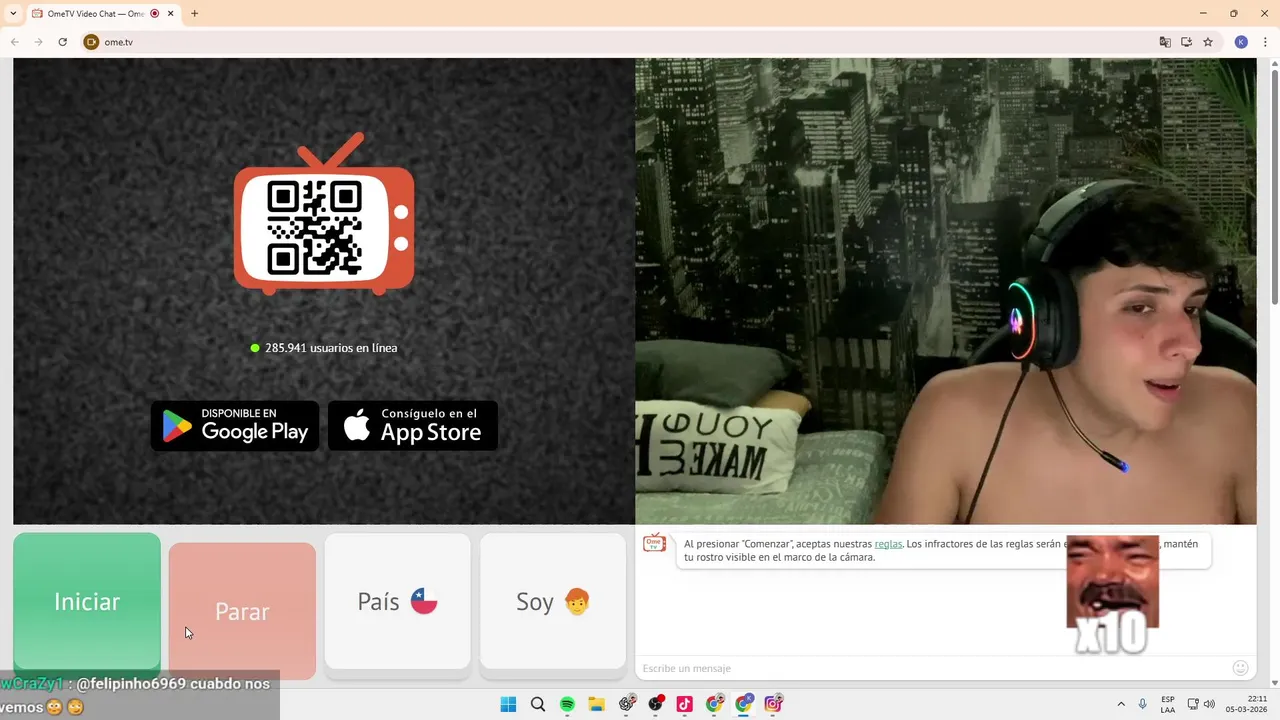Open the Chrome three-dot menu

click(x=1265, y=42)
